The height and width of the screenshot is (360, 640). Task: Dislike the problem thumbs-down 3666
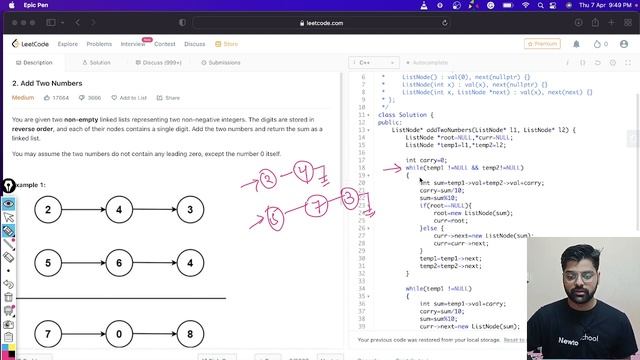click(x=90, y=98)
